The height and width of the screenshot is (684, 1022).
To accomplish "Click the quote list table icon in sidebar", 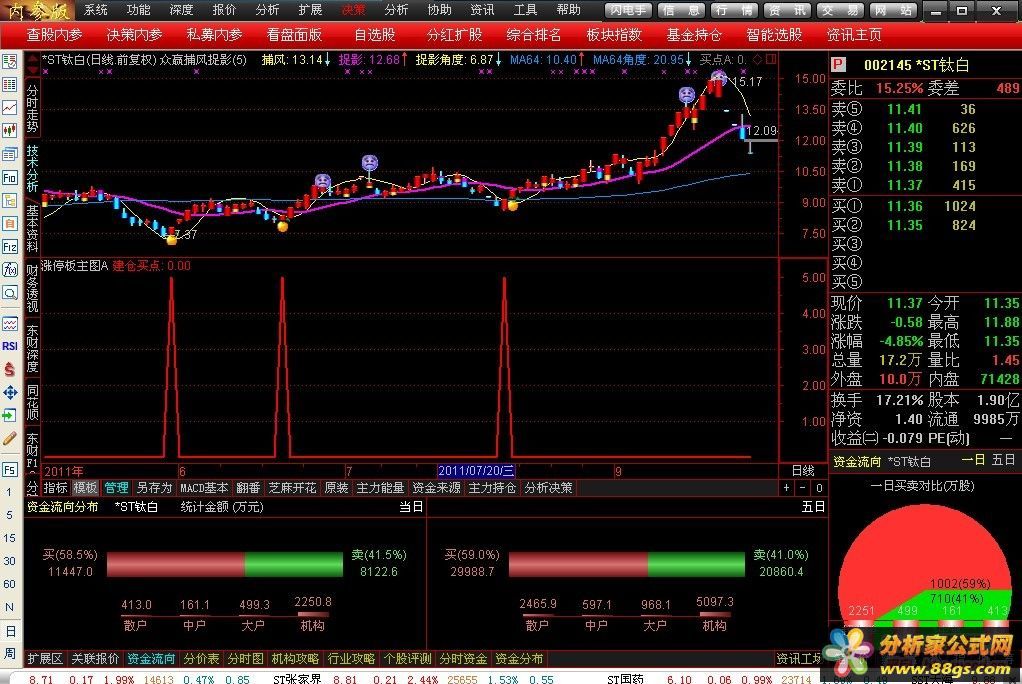I will pos(10,85).
